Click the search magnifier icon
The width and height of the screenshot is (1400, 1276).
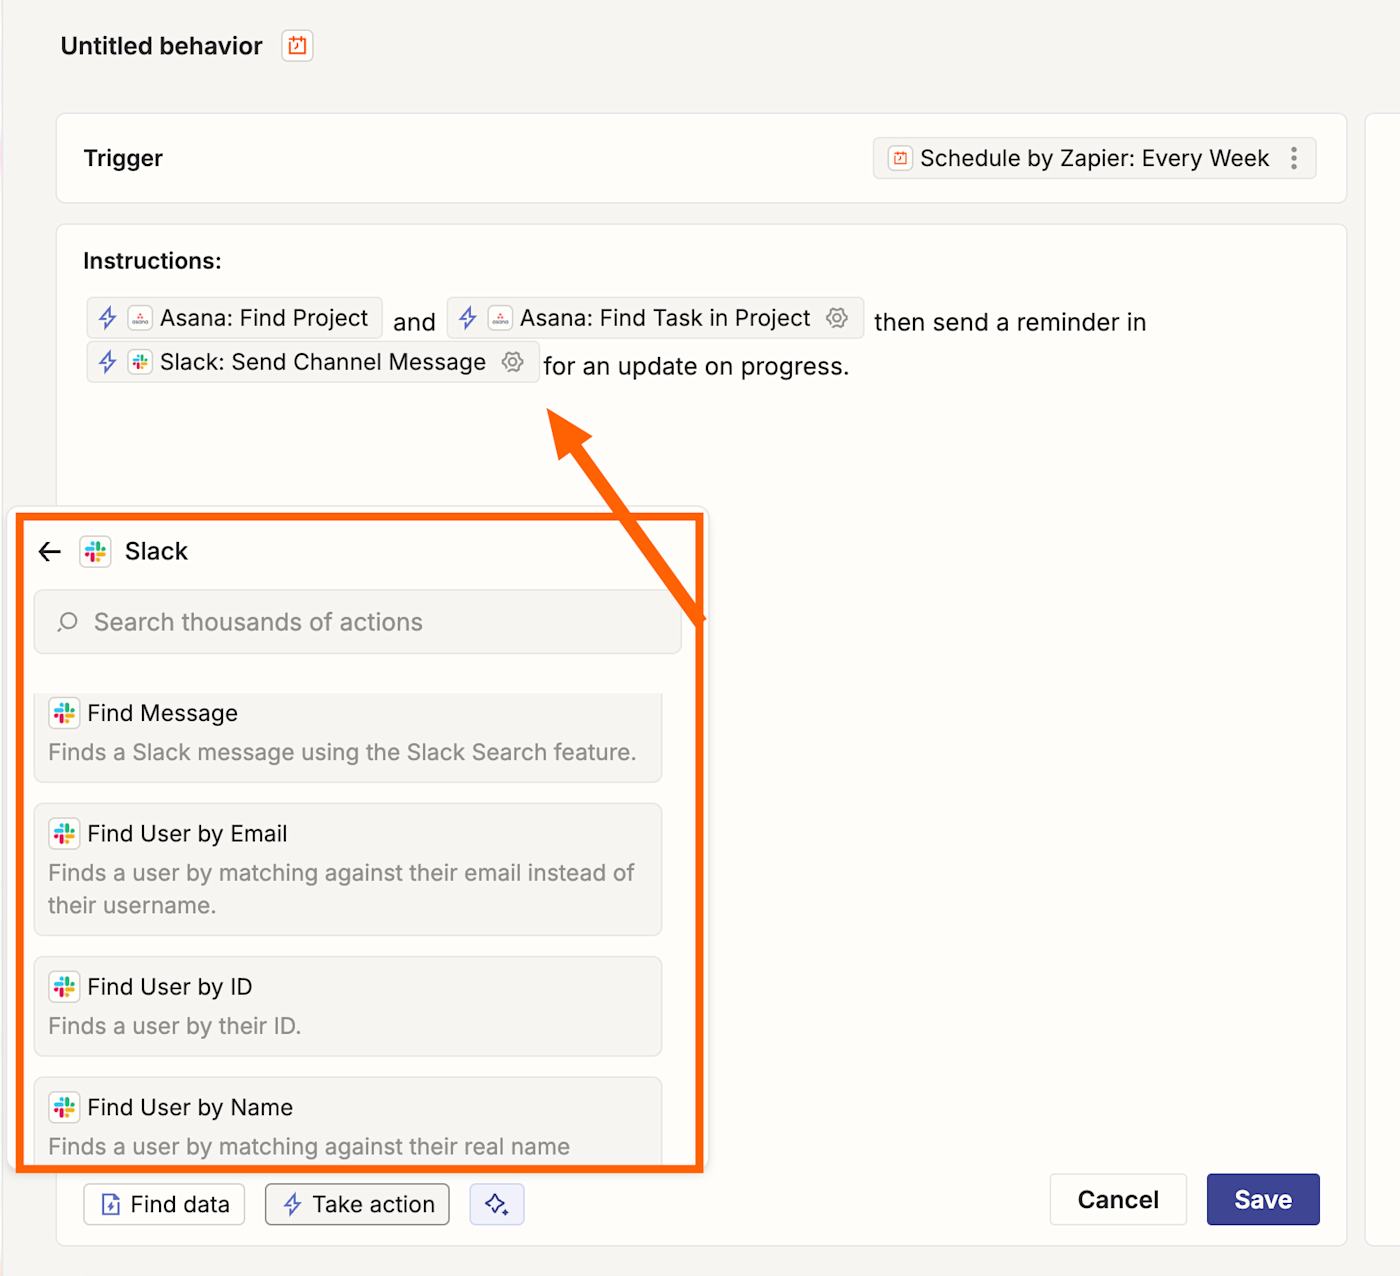click(x=67, y=622)
